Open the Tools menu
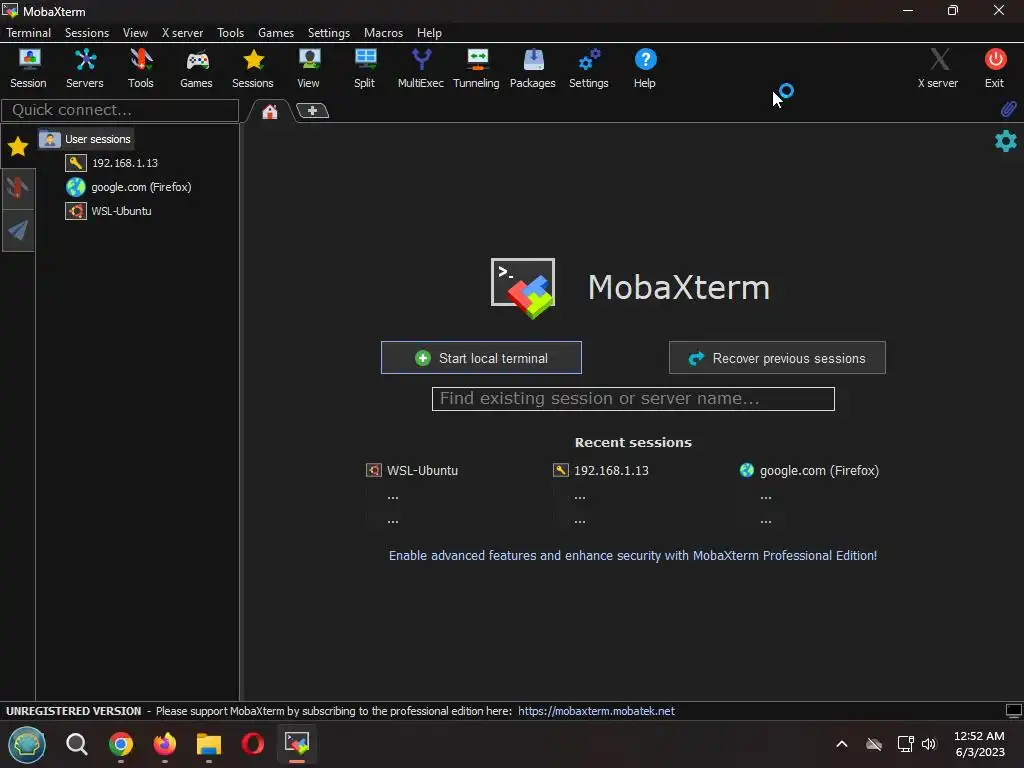Image resolution: width=1024 pixels, height=768 pixels. 231,33
